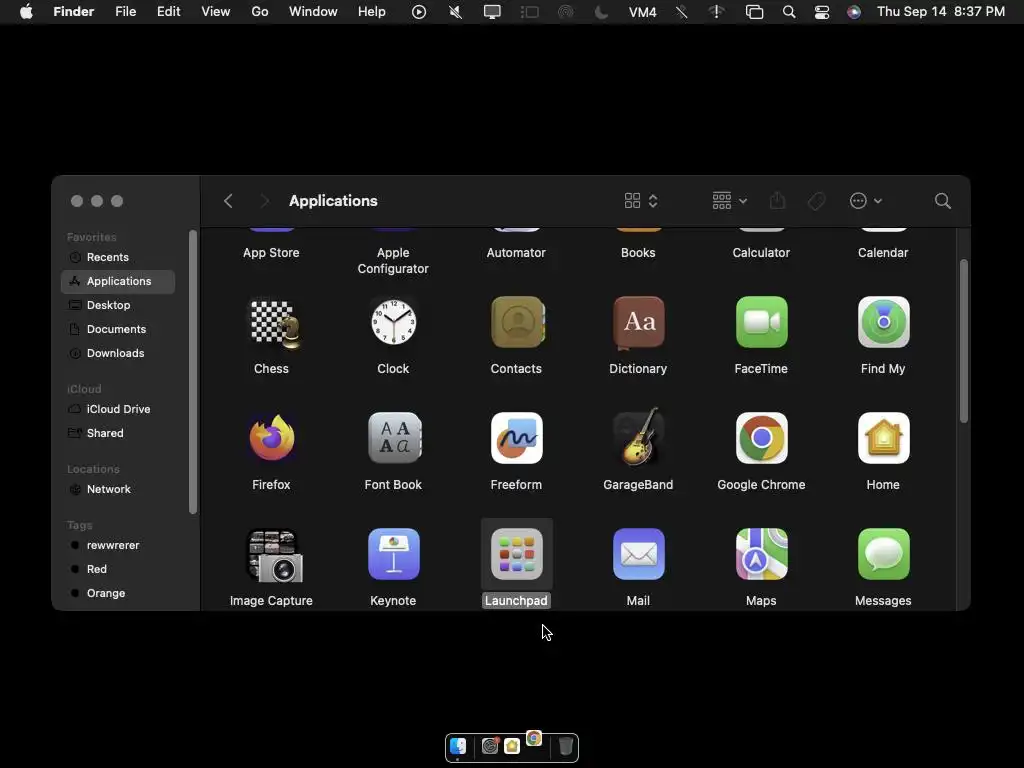
Task: Select Documents in the sidebar
Action: (118, 329)
